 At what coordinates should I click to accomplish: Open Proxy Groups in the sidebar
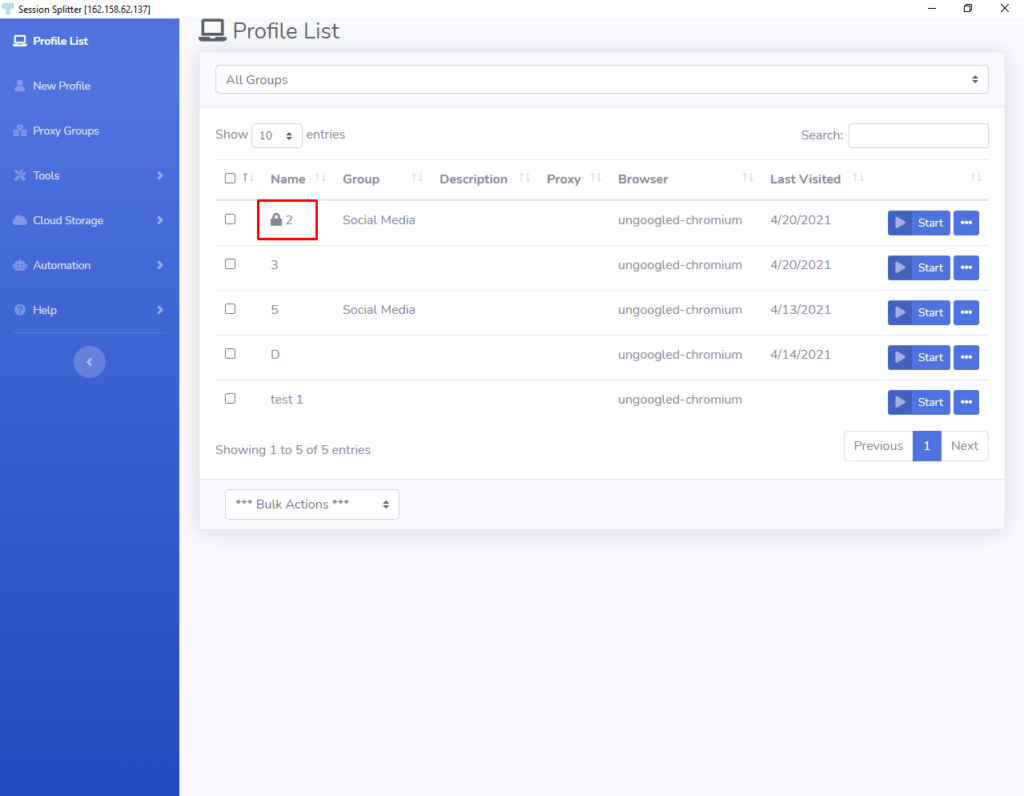point(66,131)
